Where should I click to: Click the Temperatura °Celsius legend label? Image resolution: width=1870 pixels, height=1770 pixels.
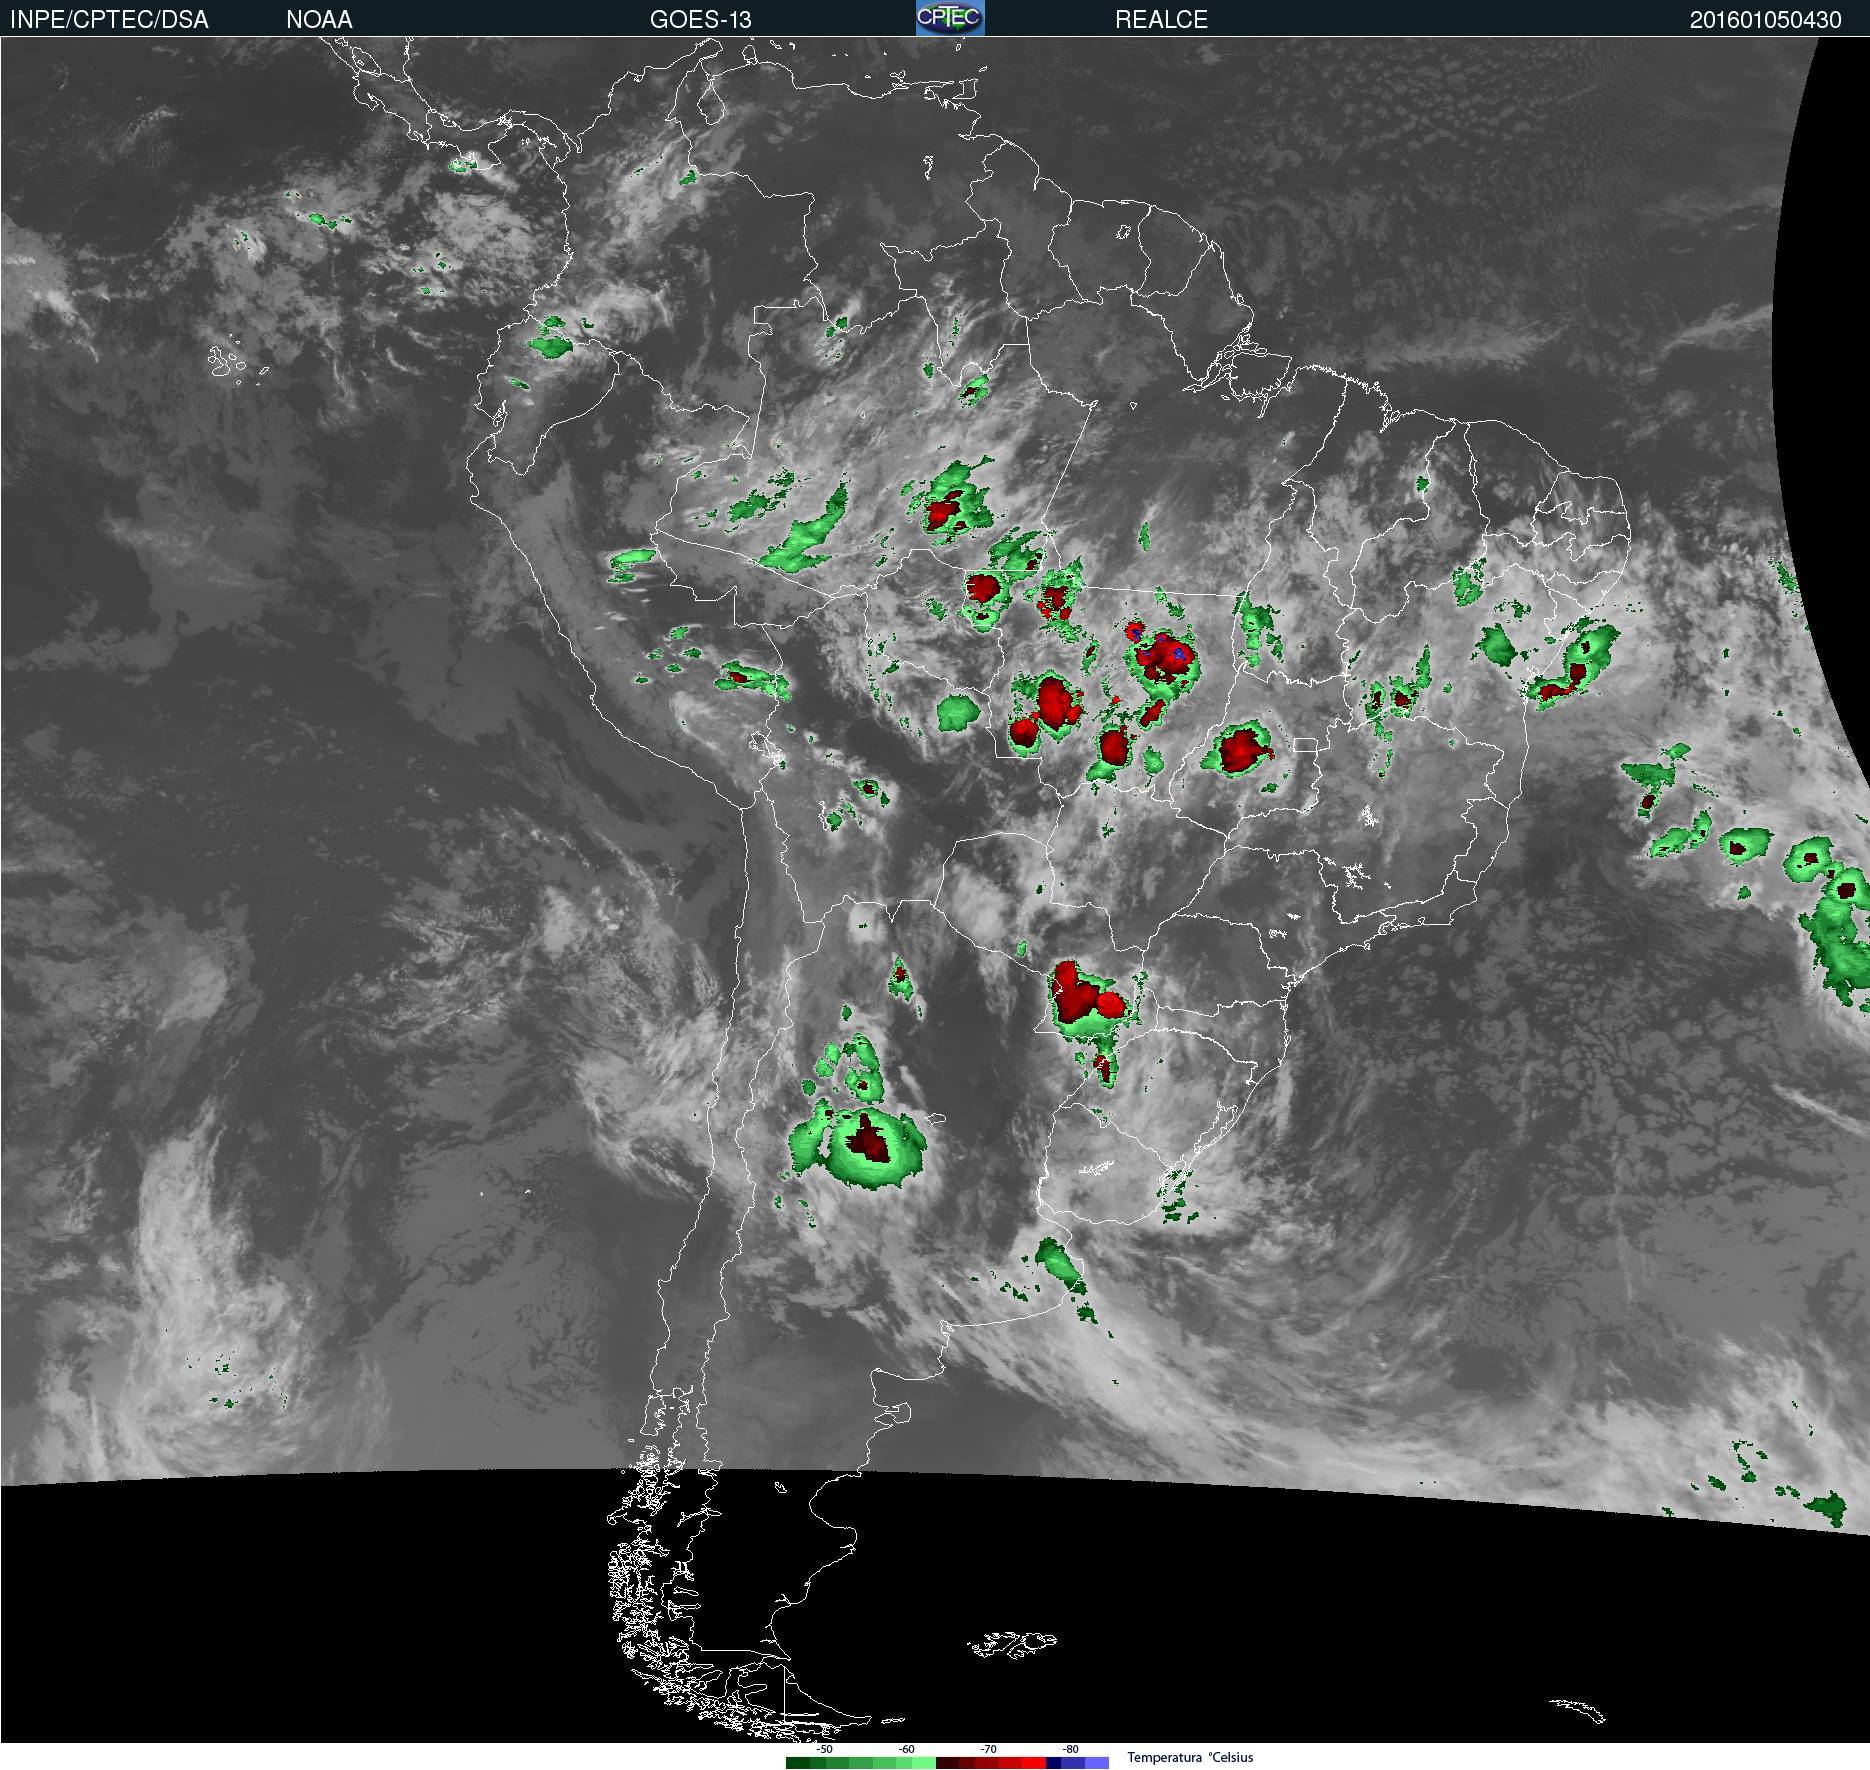[x=1190, y=1757]
